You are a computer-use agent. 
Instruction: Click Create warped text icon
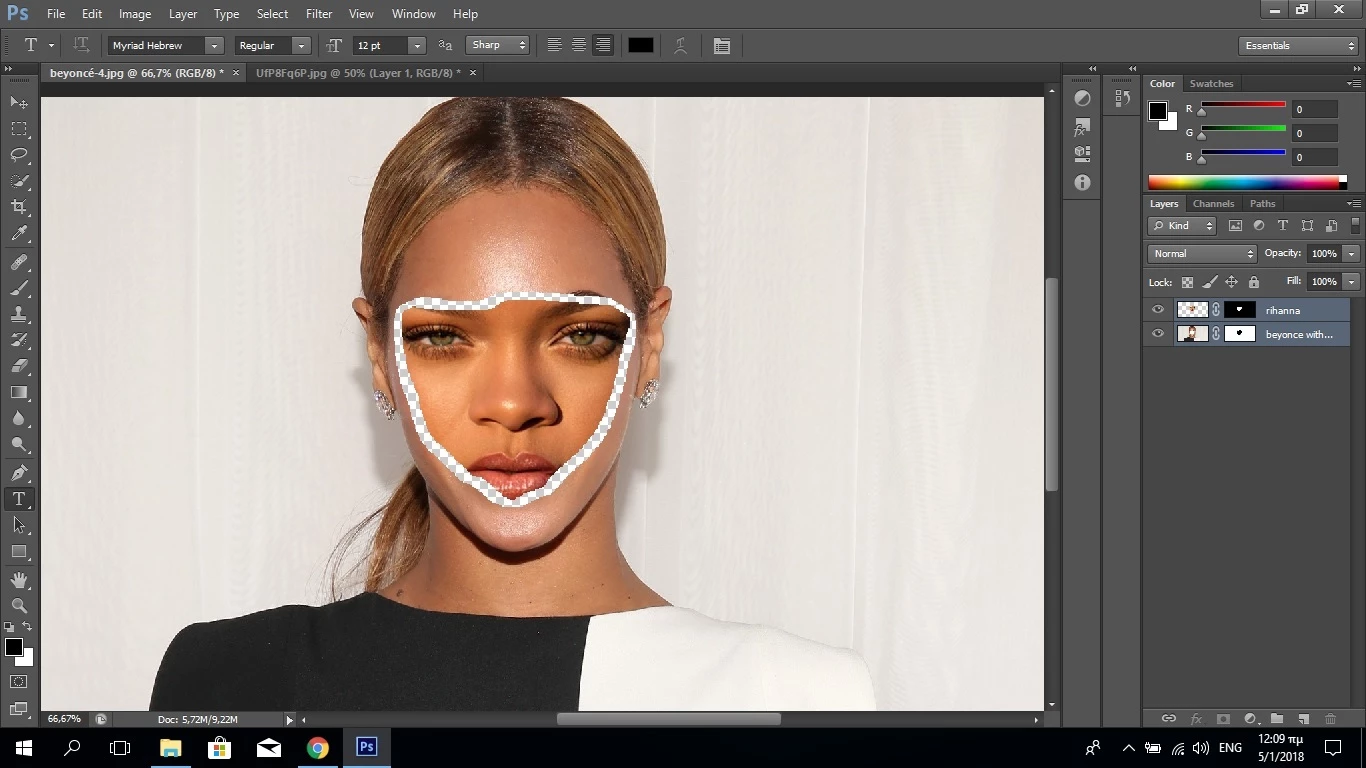(680, 45)
